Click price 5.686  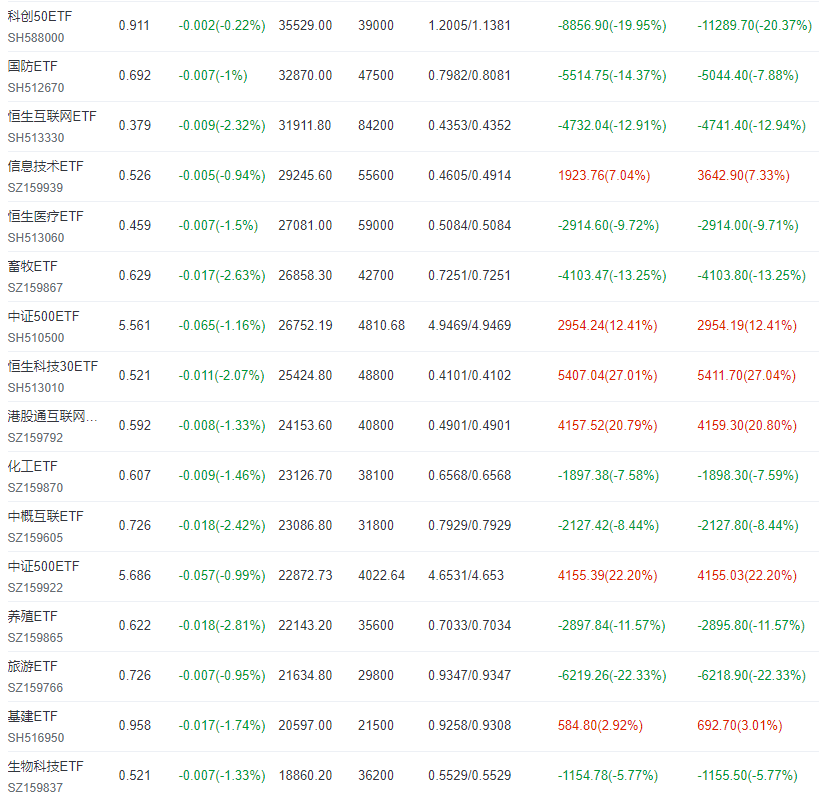134,576
